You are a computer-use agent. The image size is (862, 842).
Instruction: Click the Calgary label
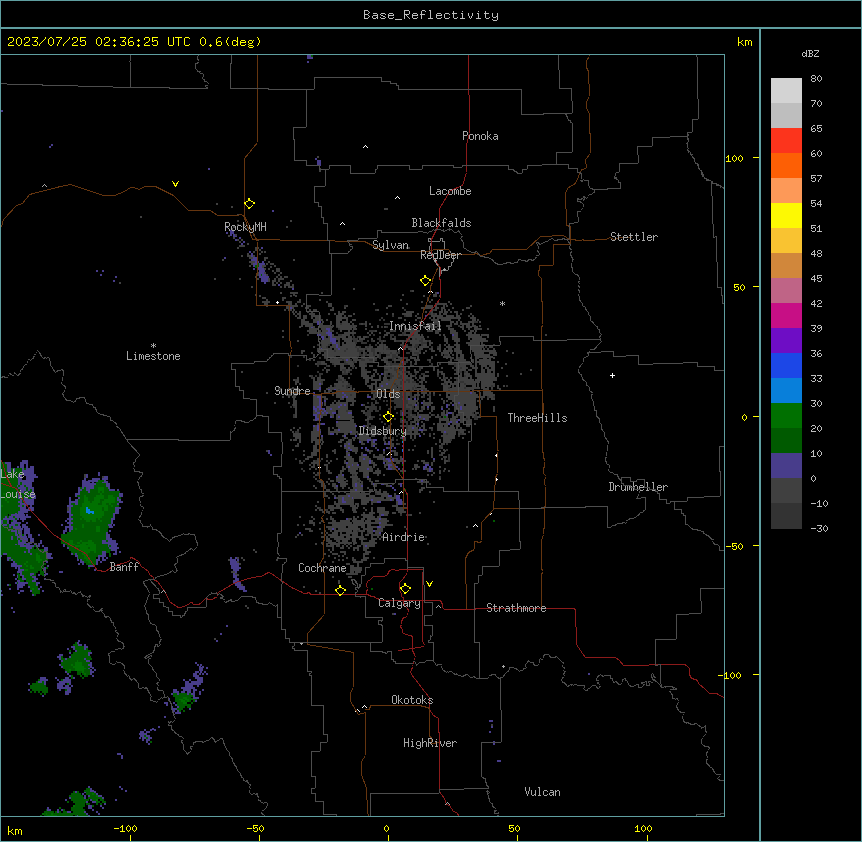pos(399,603)
